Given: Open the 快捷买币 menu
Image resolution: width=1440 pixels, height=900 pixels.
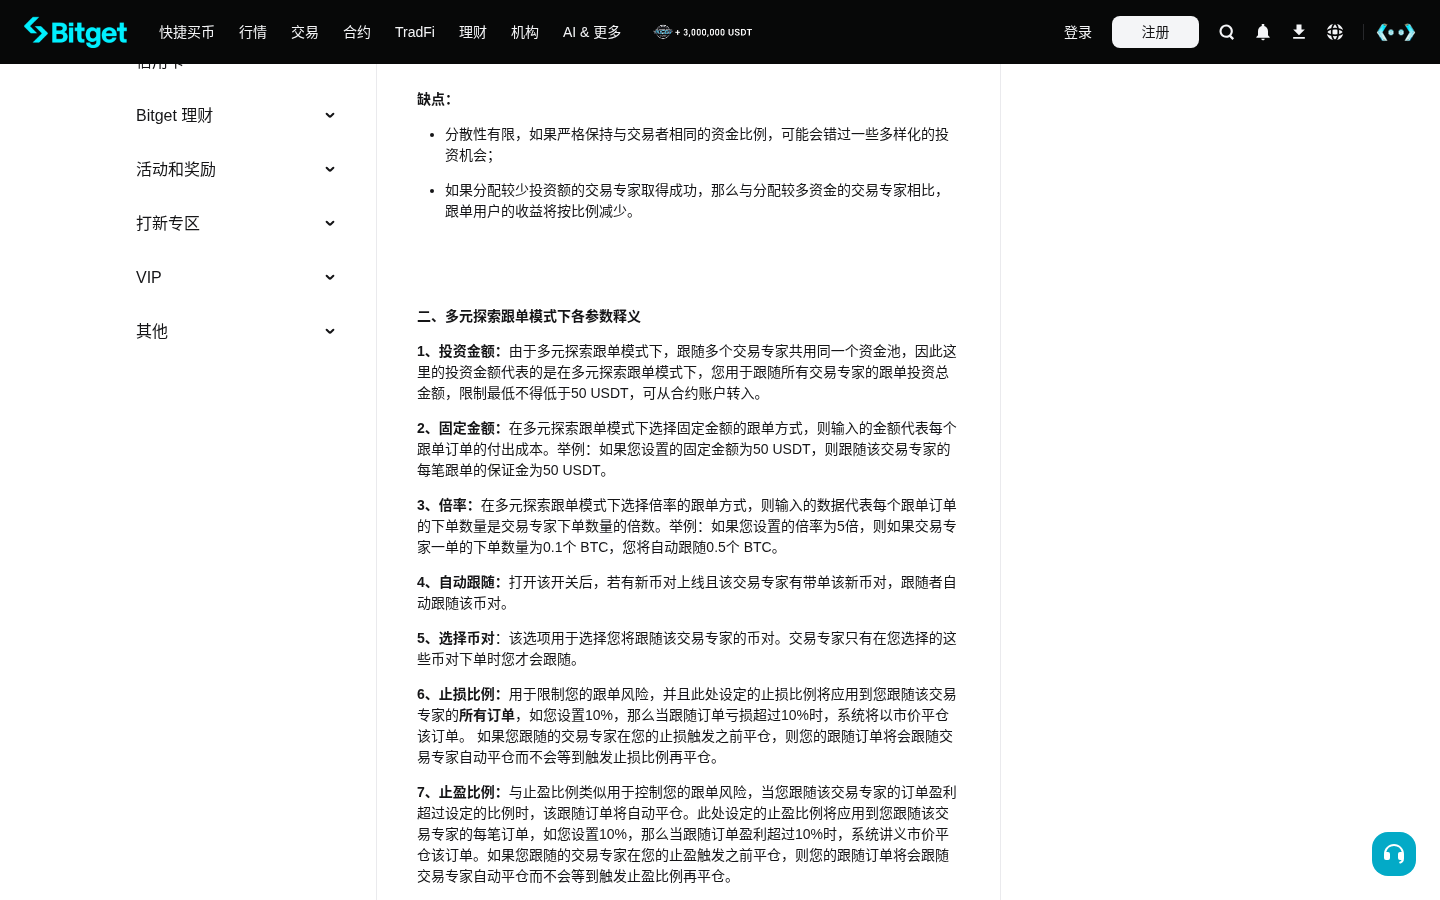Looking at the screenshot, I should pos(187,32).
